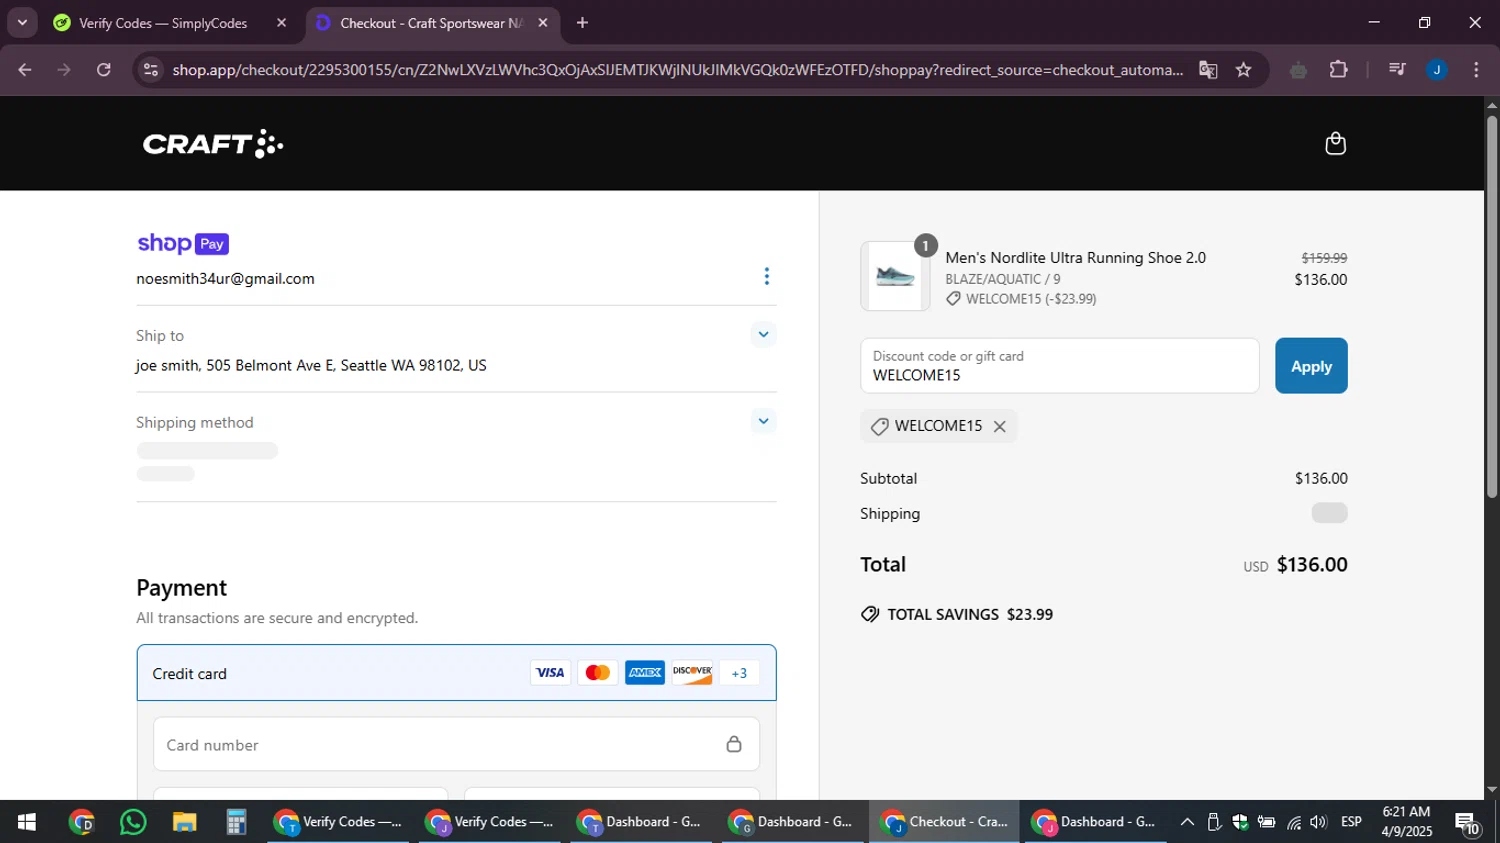This screenshot has height=843, width=1500.
Task: Click the page vertical scrollbar
Action: click(1491, 307)
